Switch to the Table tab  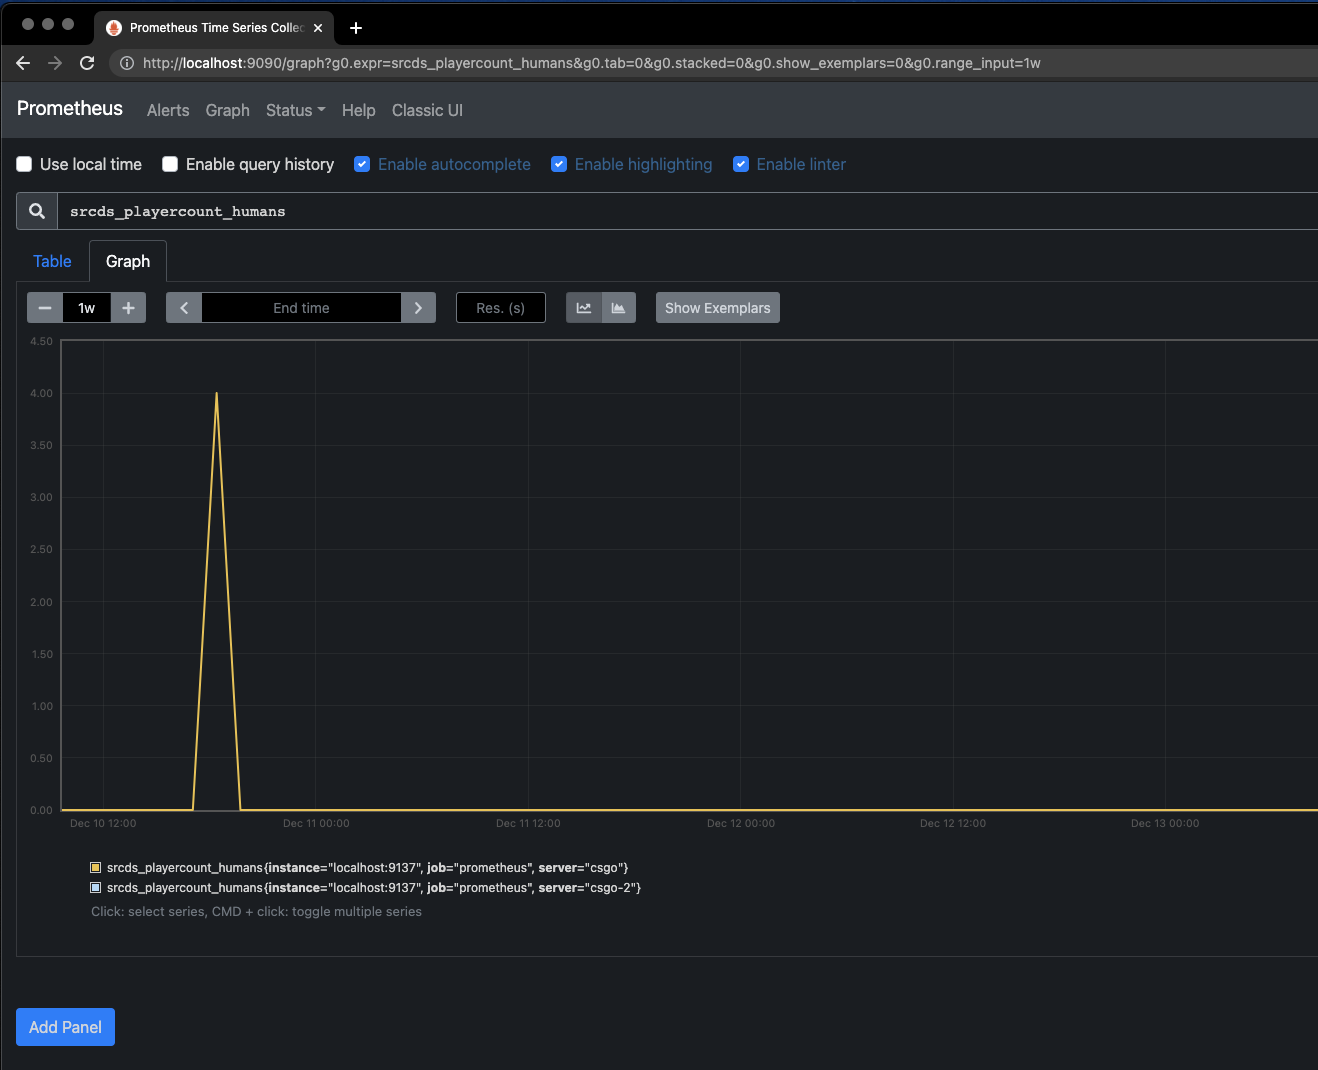click(52, 261)
